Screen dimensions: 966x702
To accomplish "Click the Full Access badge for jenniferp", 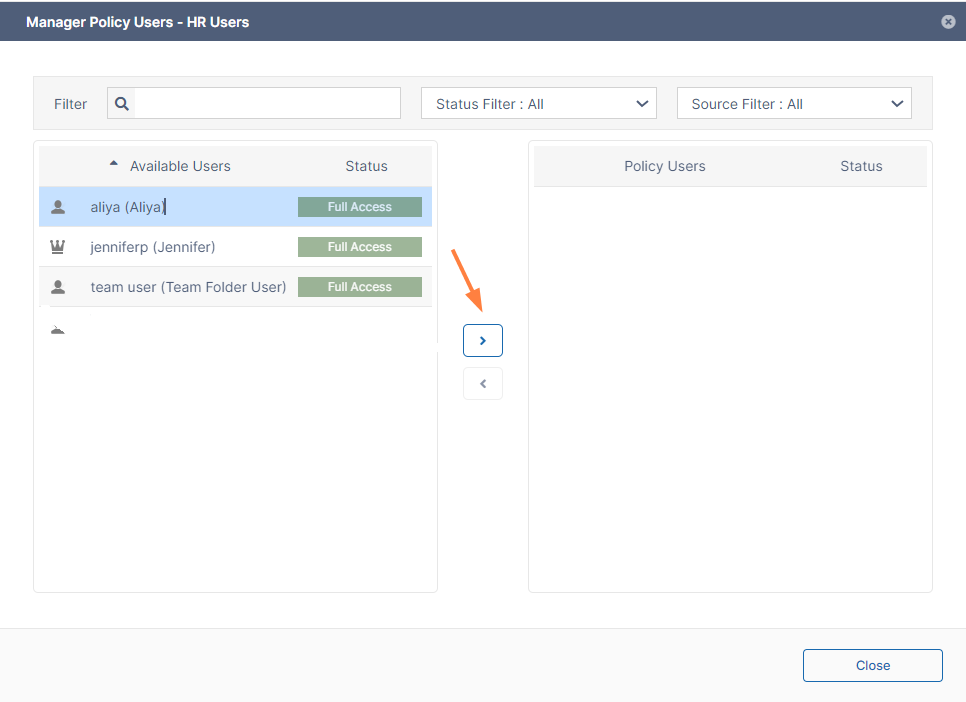I will point(360,247).
